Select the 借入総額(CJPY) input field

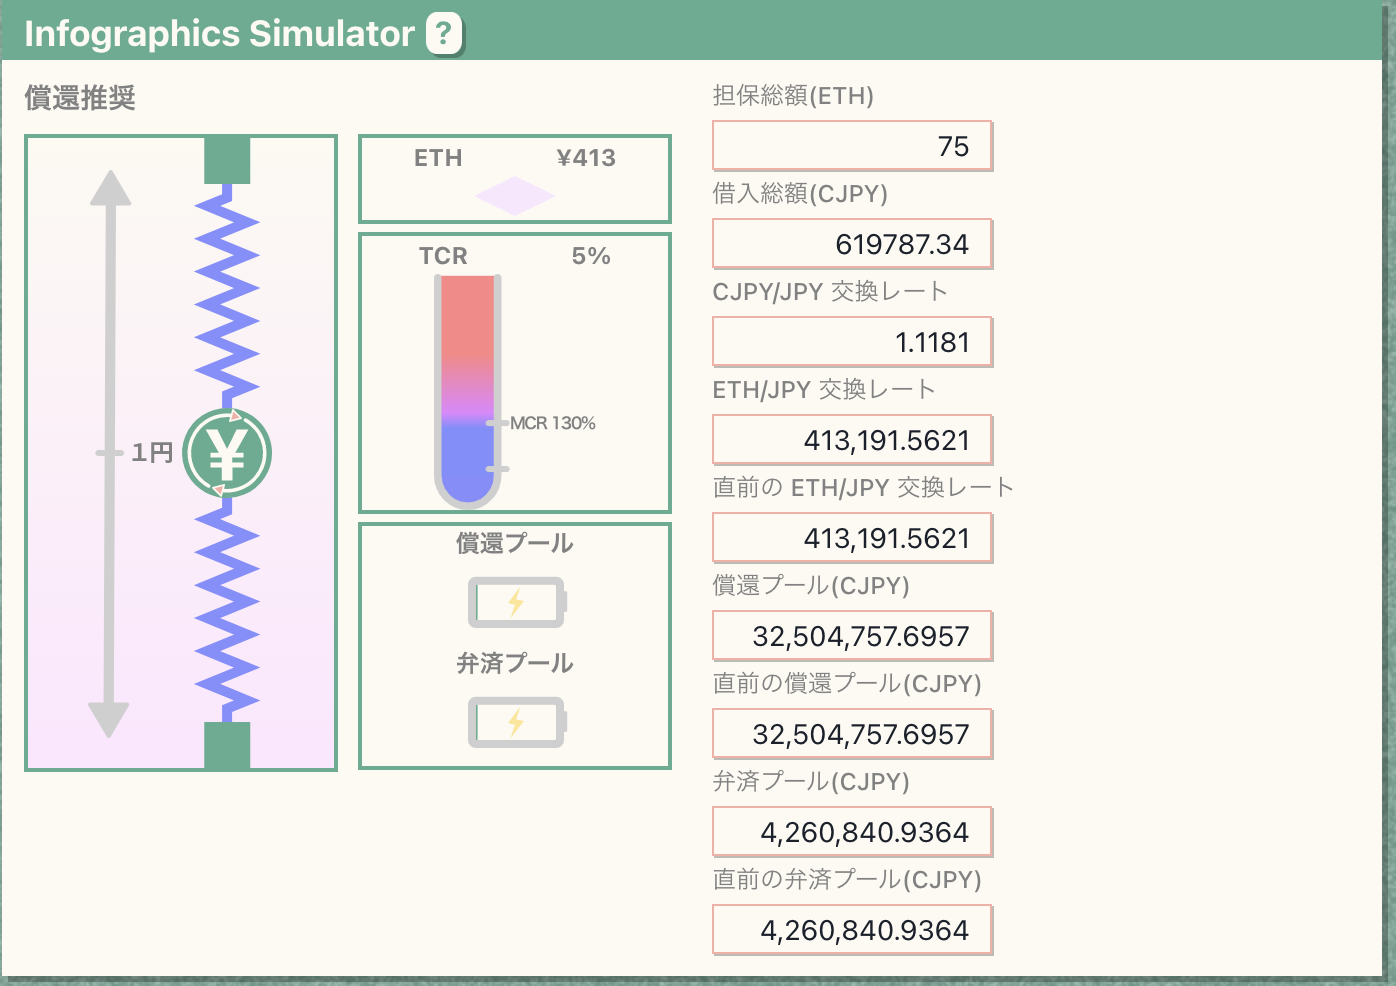[x=851, y=244]
